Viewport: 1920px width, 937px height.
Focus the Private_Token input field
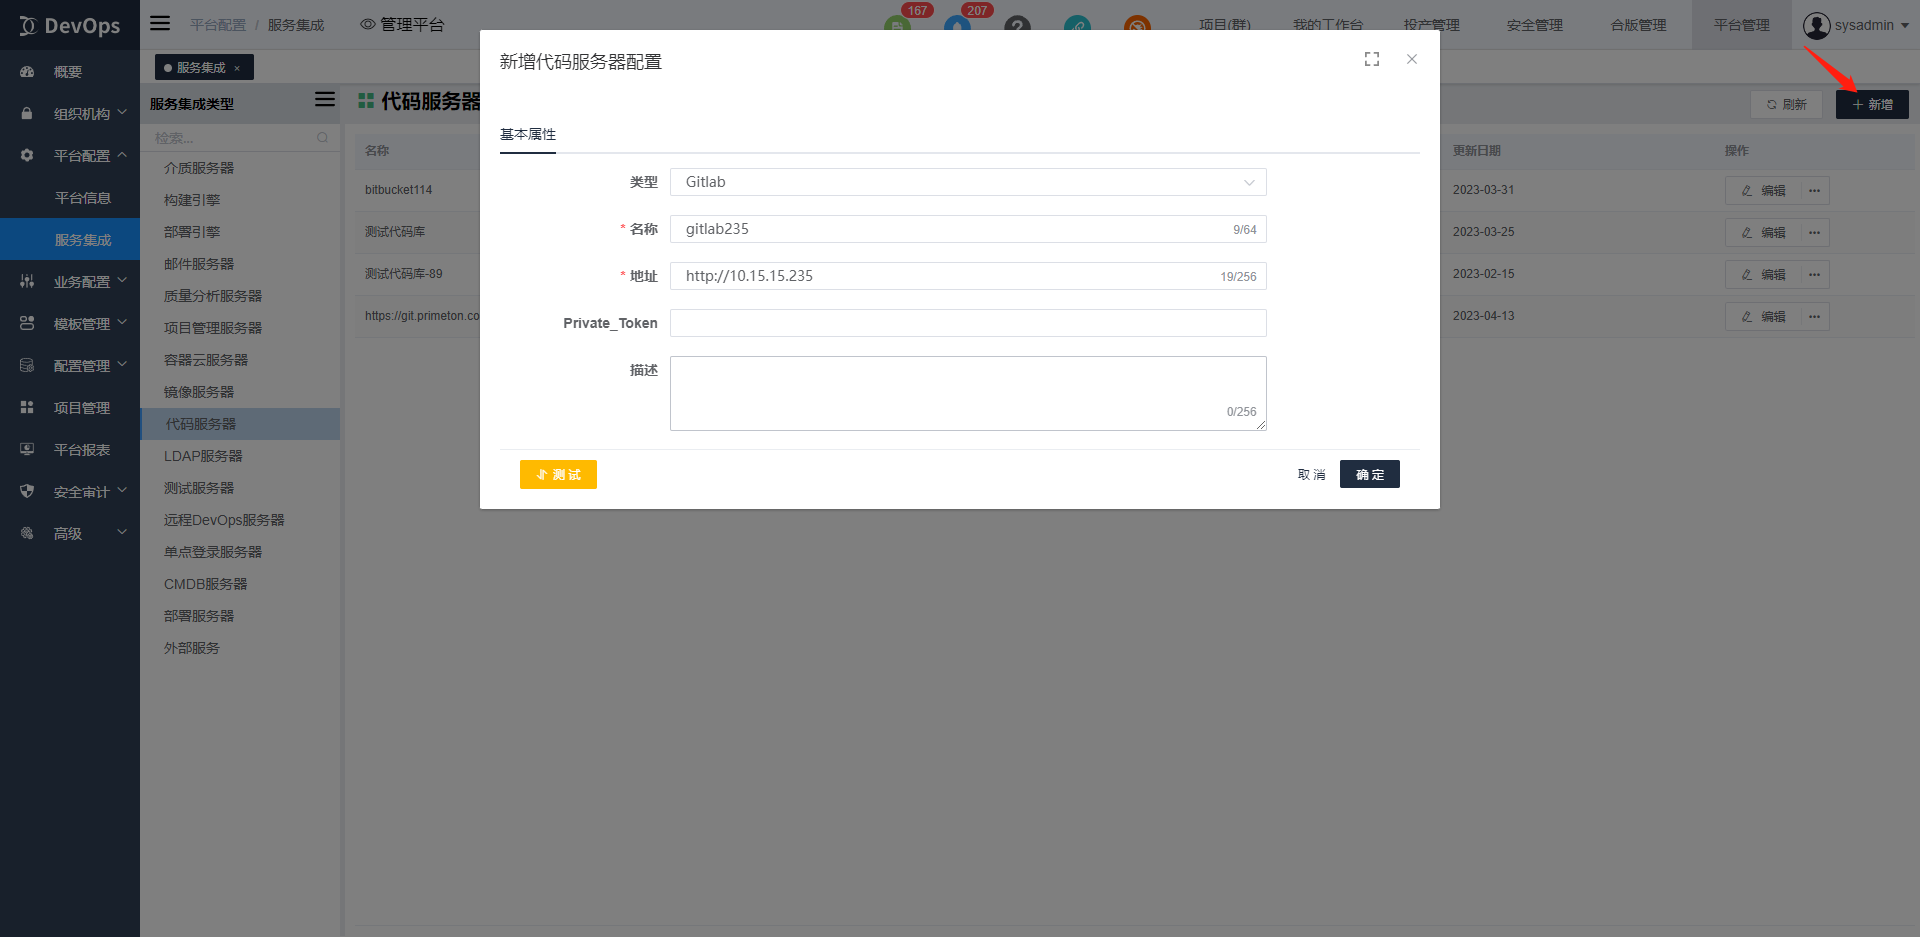point(968,323)
